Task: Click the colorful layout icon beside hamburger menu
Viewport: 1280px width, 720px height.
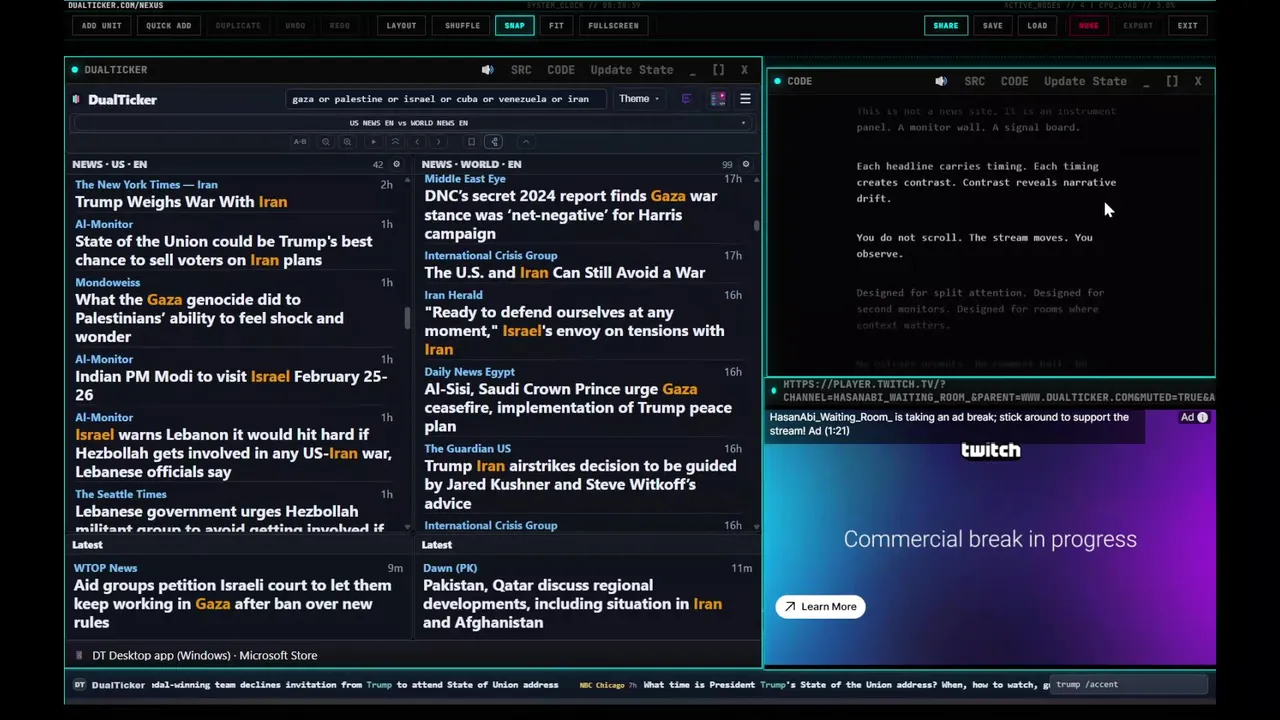Action: [718, 99]
